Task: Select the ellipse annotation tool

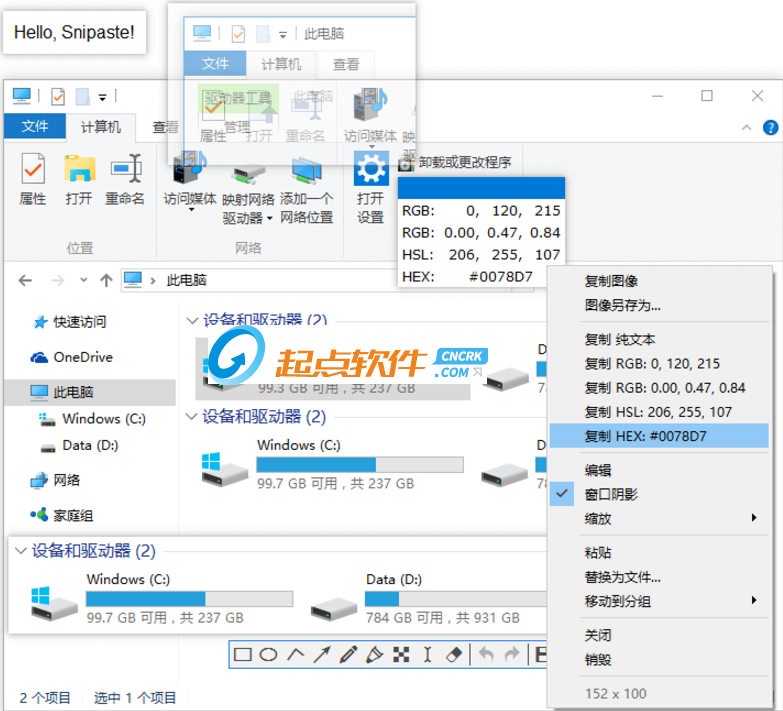Action: [269, 655]
